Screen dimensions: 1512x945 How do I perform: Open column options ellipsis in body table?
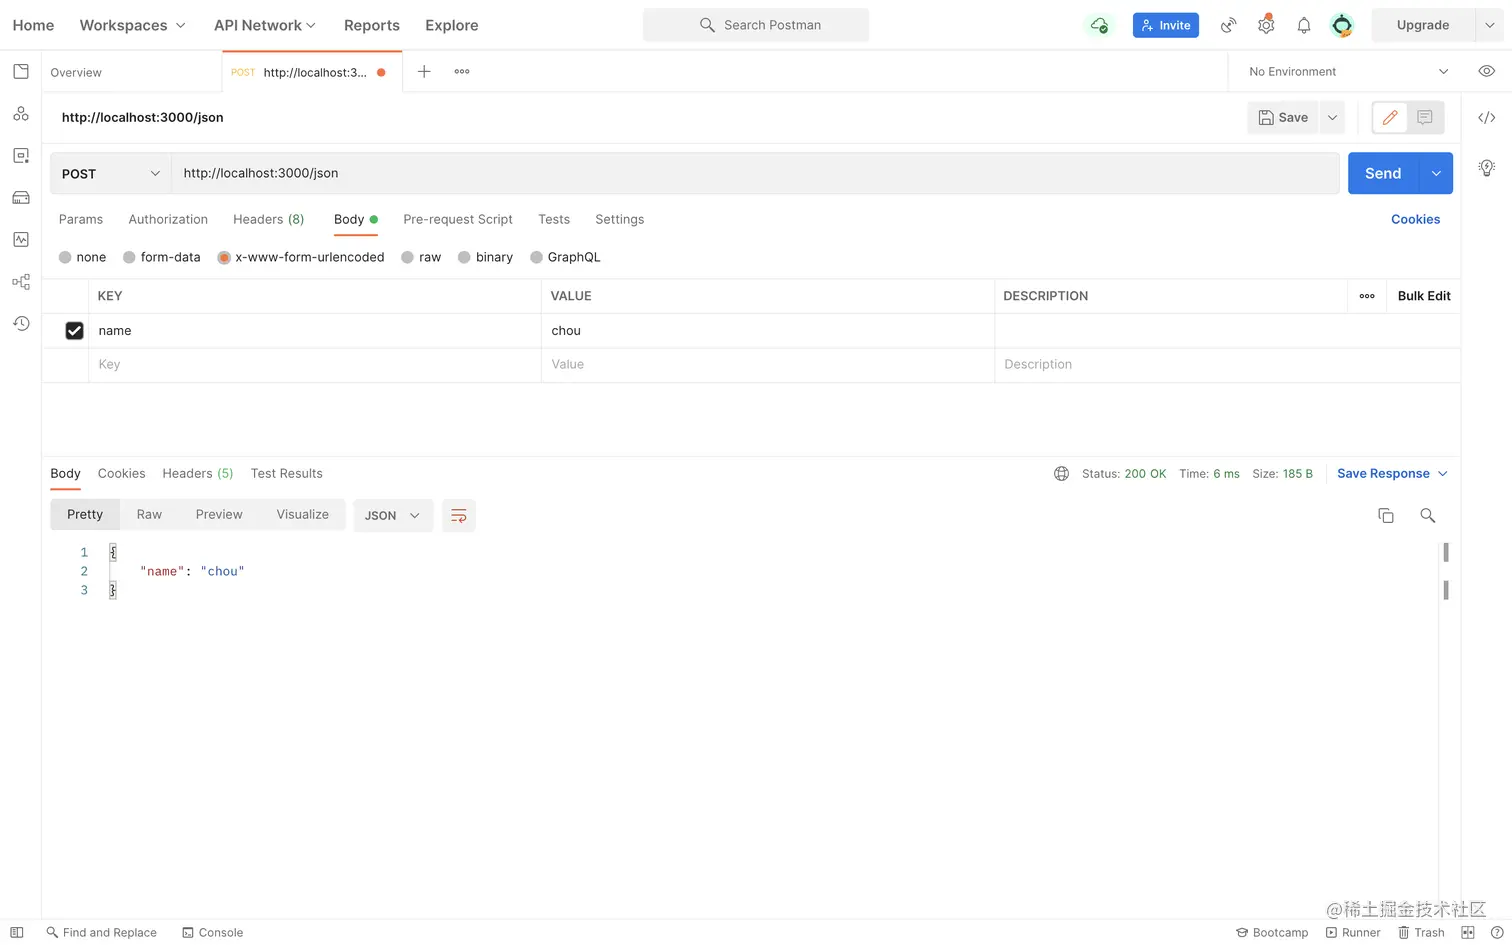[1367, 296]
